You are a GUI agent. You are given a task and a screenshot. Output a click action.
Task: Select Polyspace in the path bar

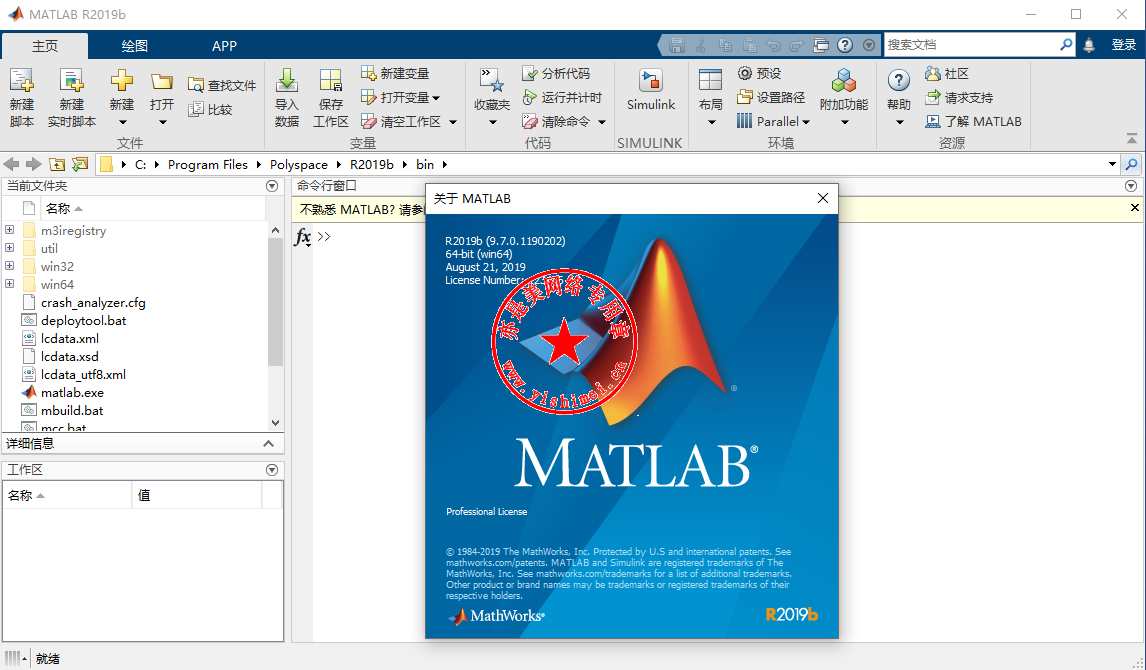298,164
